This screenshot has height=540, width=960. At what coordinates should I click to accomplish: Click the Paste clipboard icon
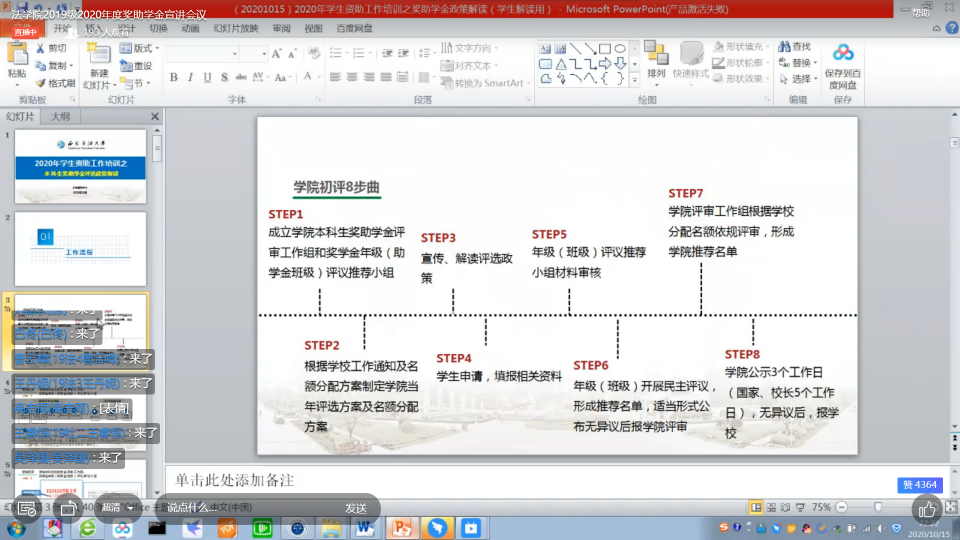pyautogui.click(x=17, y=55)
